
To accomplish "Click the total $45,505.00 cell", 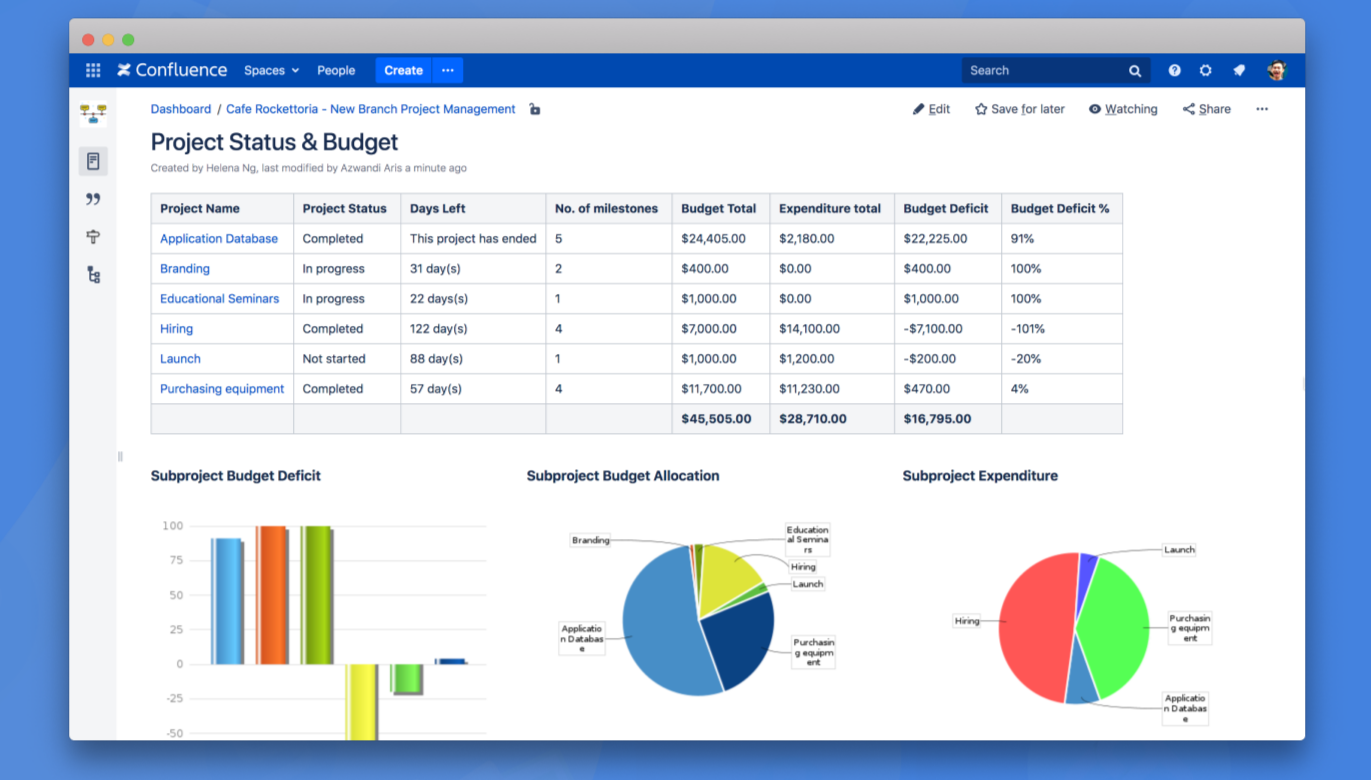I will (721, 419).
